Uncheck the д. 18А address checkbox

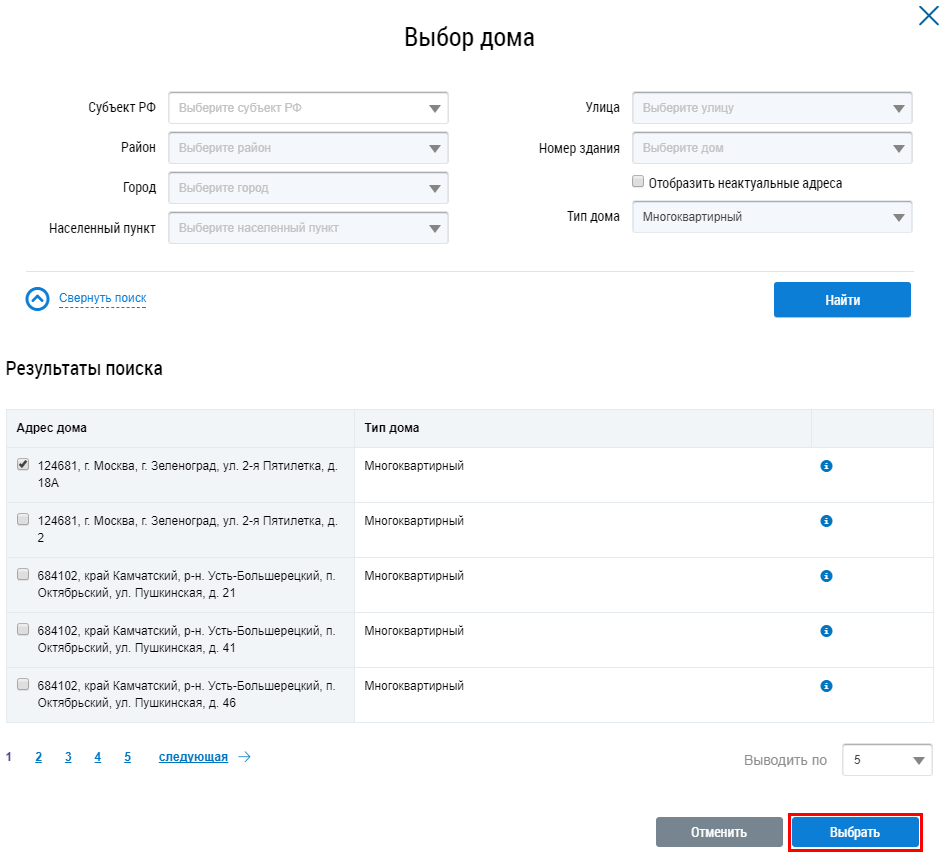pyautogui.click(x=23, y=464)
